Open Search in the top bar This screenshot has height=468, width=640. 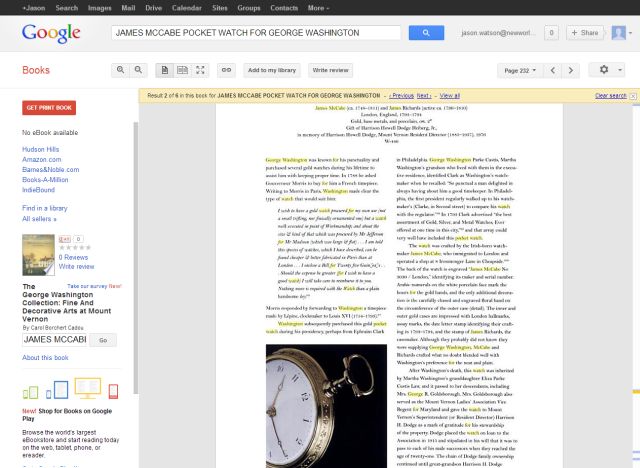click(x=67, y=8)
